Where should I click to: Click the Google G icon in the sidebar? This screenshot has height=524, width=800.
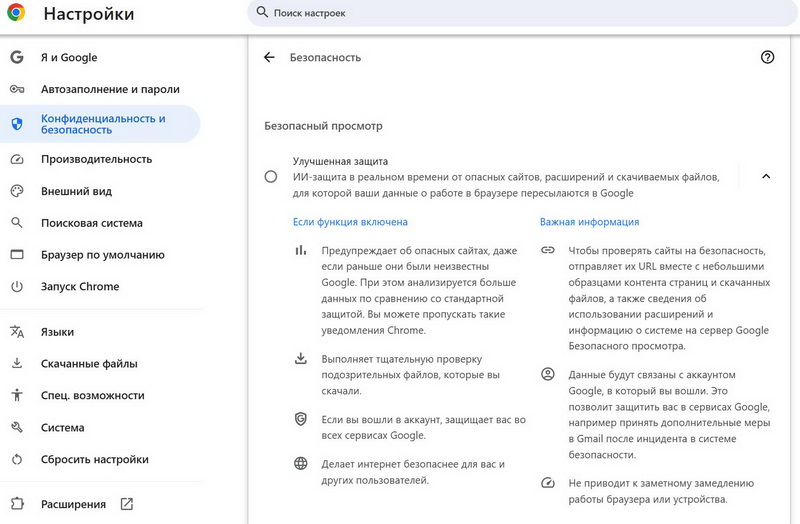17,58
